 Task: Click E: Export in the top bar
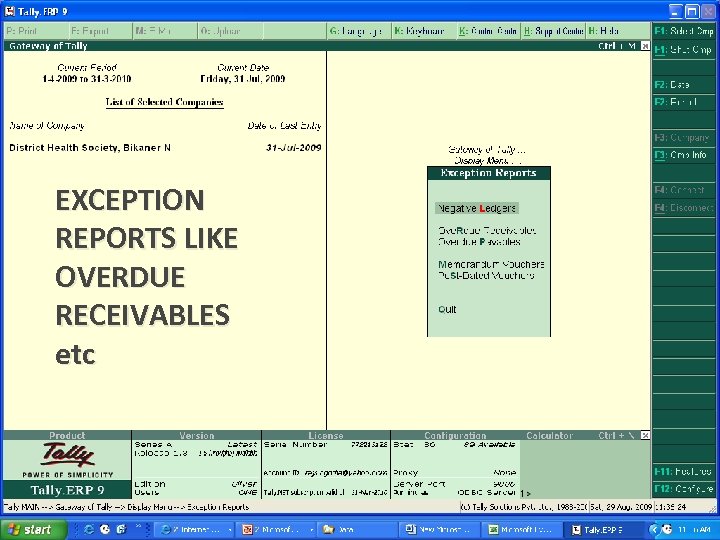pos(100,31)
